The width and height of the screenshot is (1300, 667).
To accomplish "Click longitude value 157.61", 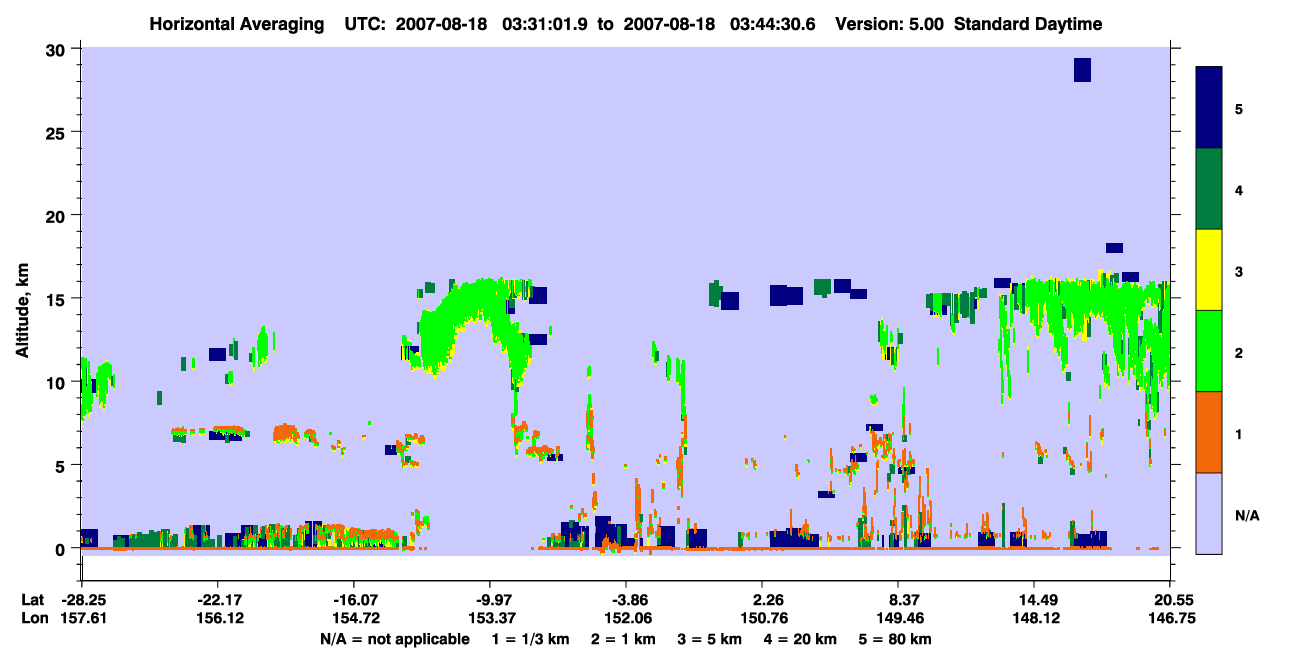I will tap(82, 619).
